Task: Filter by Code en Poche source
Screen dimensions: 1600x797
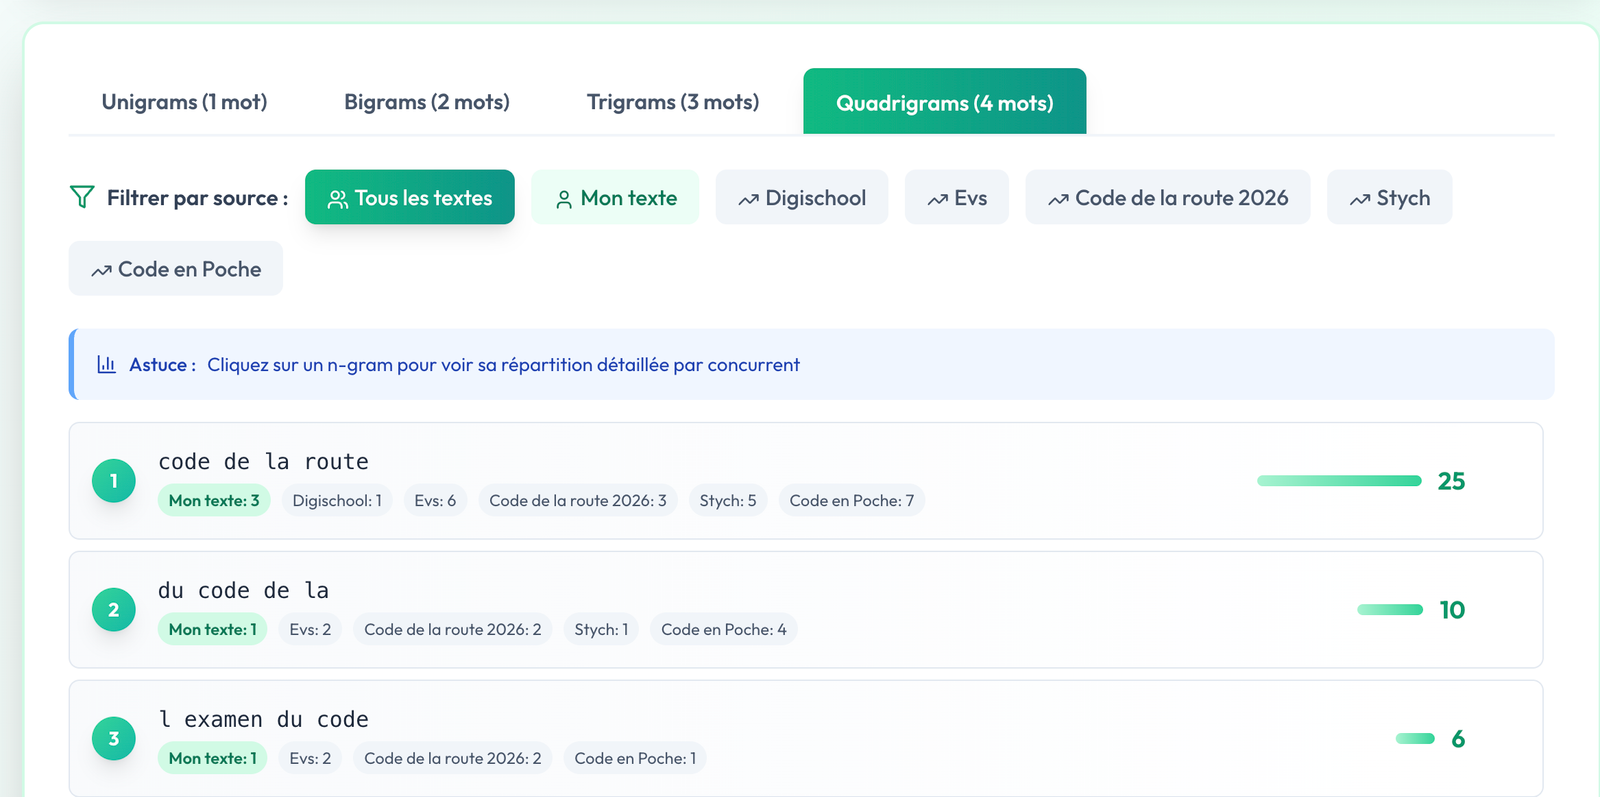Action: [176, 268]
